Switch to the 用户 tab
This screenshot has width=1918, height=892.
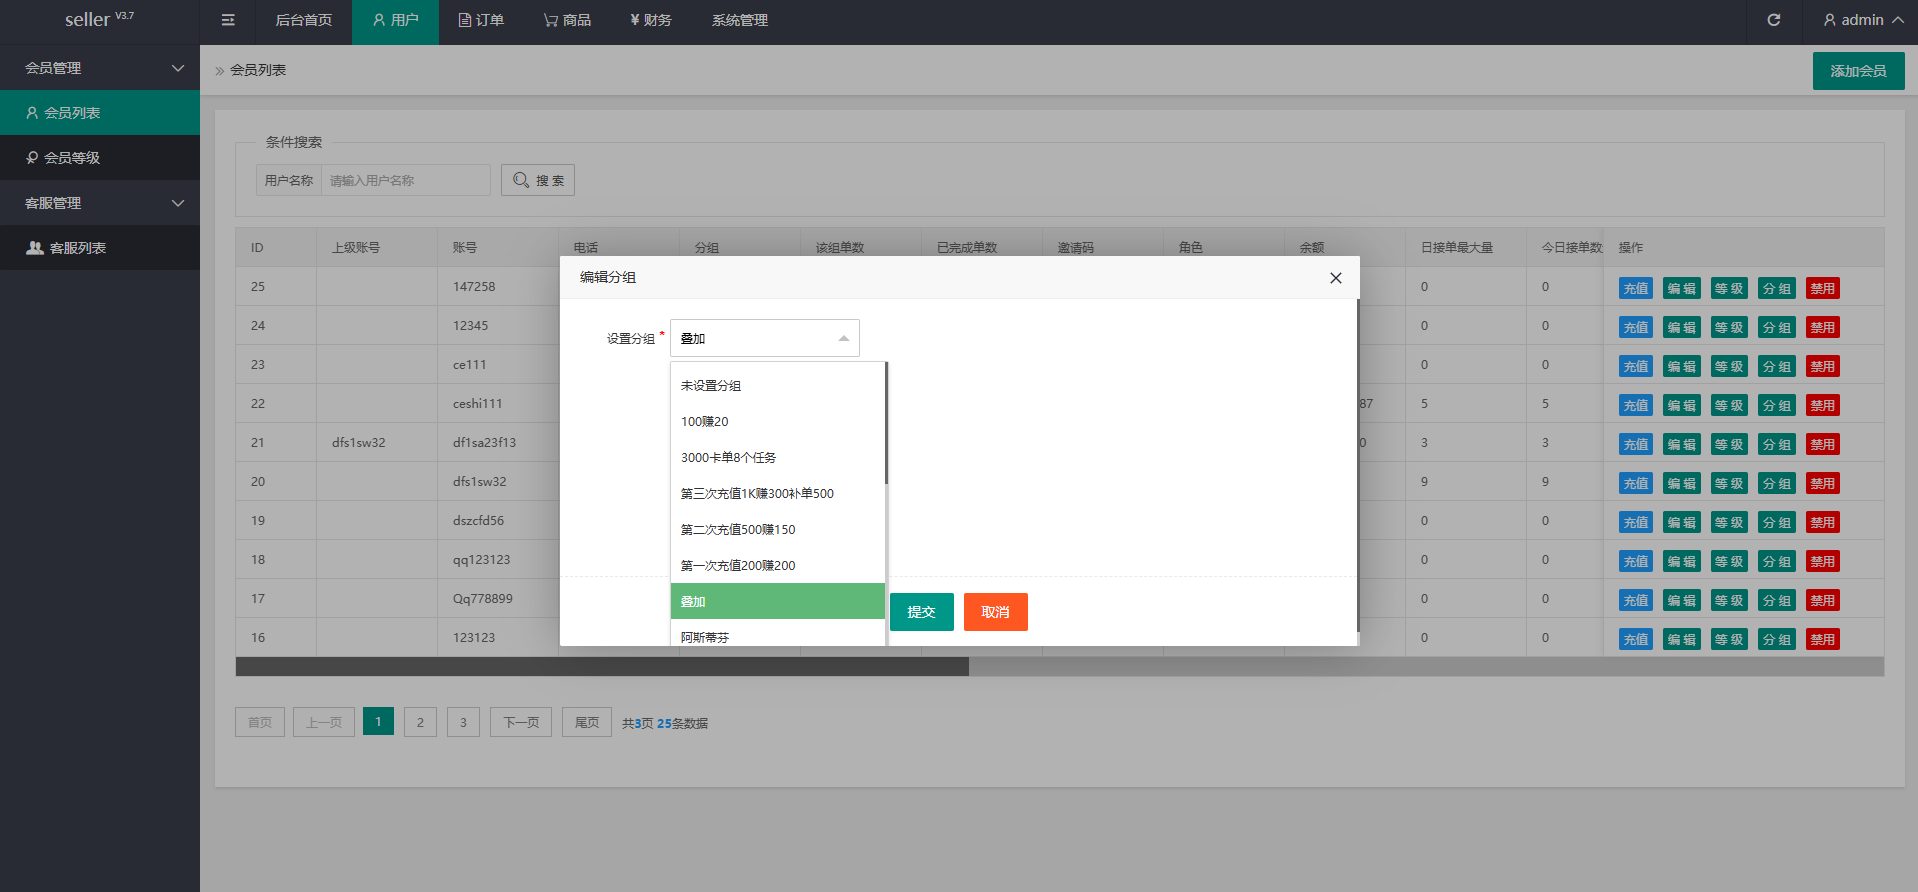(395, 20)
